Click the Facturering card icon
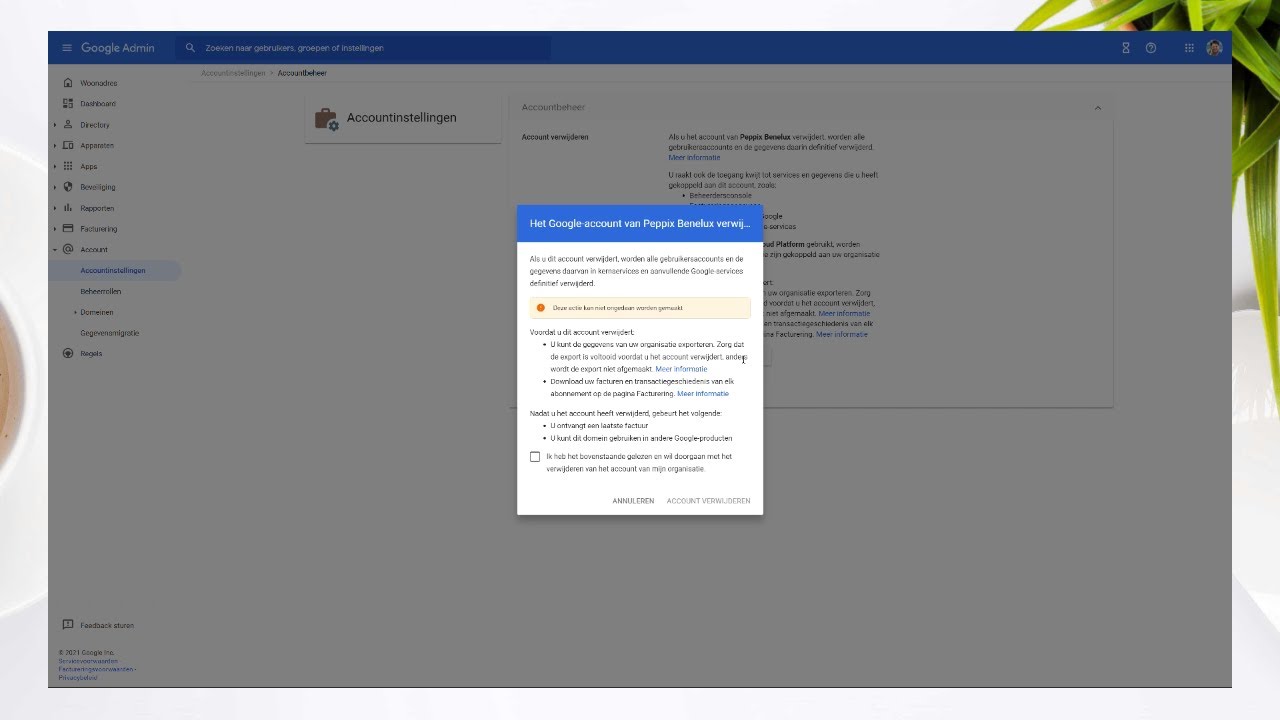This screenshot has width=1280, height=720. pos(68,229)
